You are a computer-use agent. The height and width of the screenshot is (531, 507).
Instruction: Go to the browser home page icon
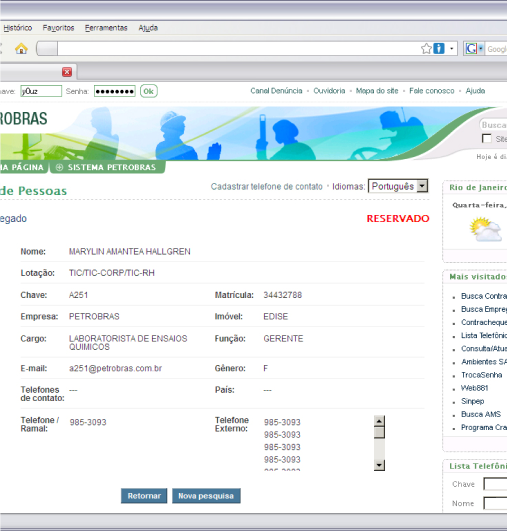point(21,49)
